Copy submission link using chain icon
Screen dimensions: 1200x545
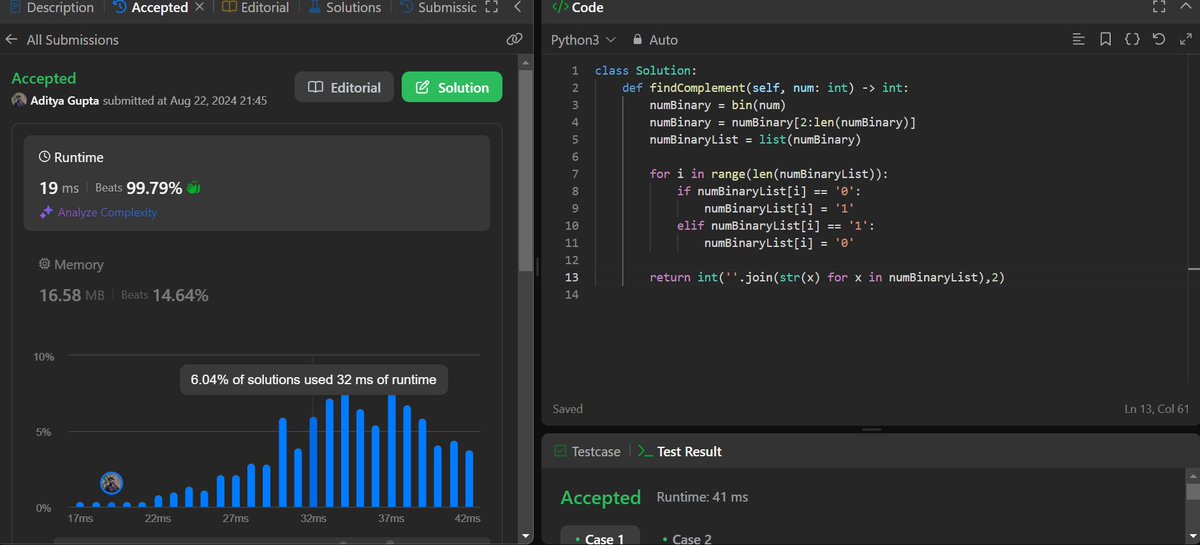coord(514,40)
